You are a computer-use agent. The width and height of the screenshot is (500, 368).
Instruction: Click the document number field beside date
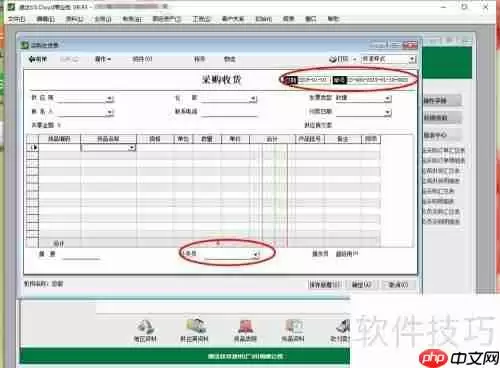click(377, 80)
